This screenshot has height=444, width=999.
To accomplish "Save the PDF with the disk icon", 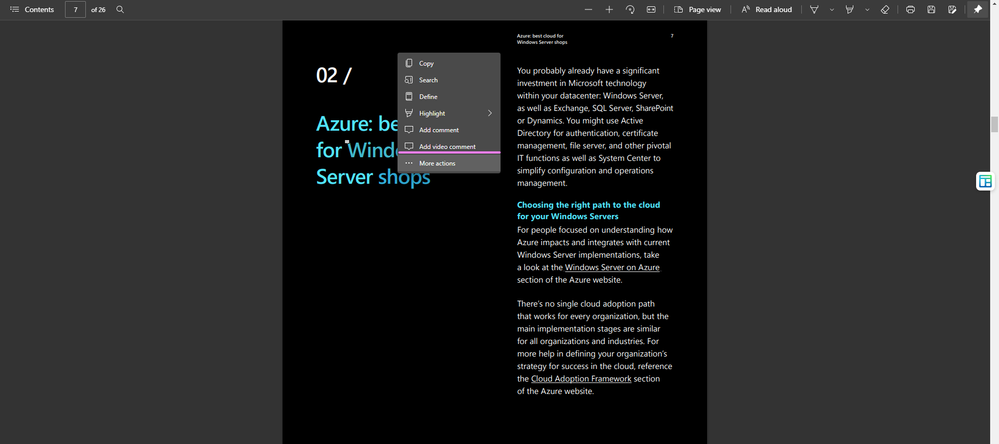I will (931, 10).
